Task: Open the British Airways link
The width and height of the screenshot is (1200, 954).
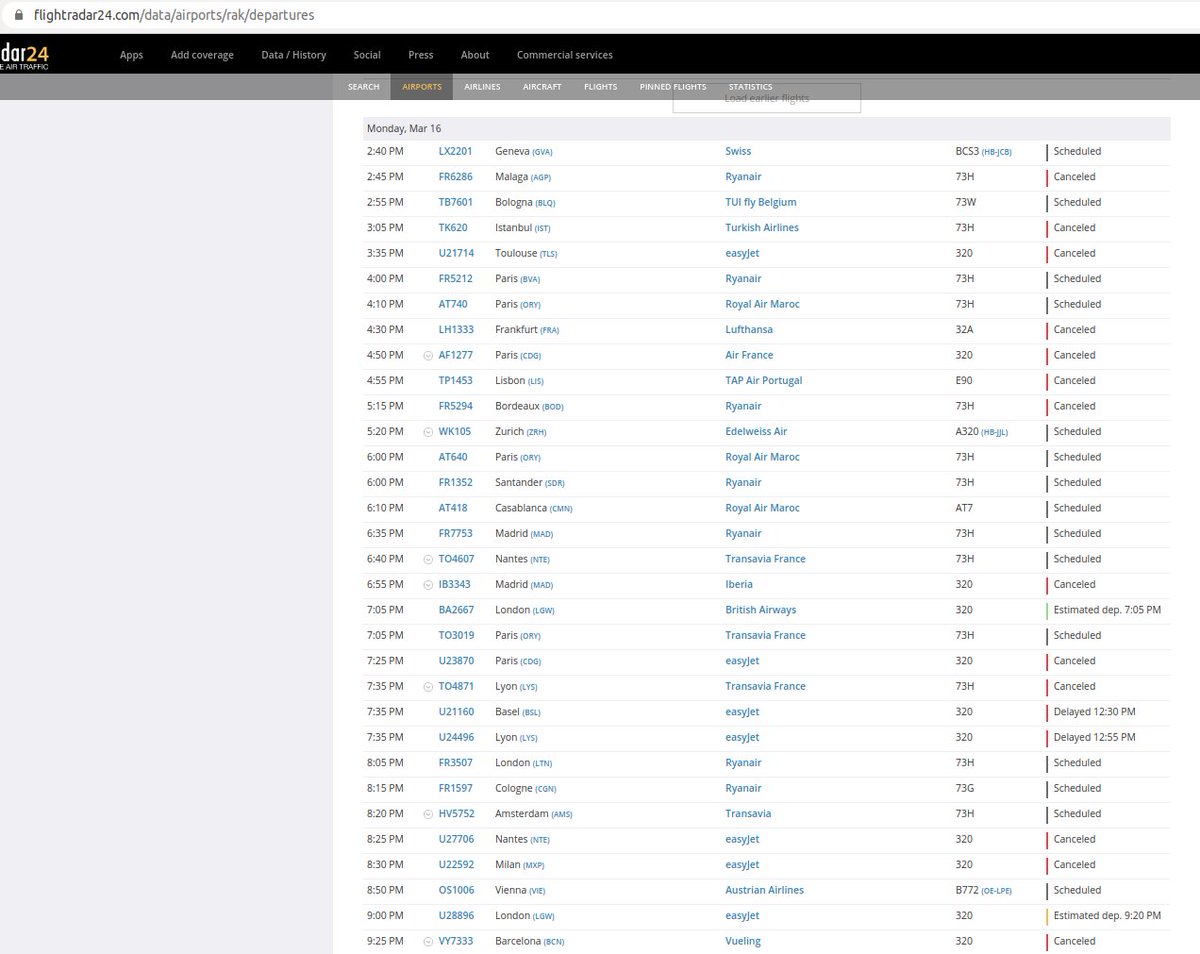Action: pyautogui.click(x=761, y=610)
